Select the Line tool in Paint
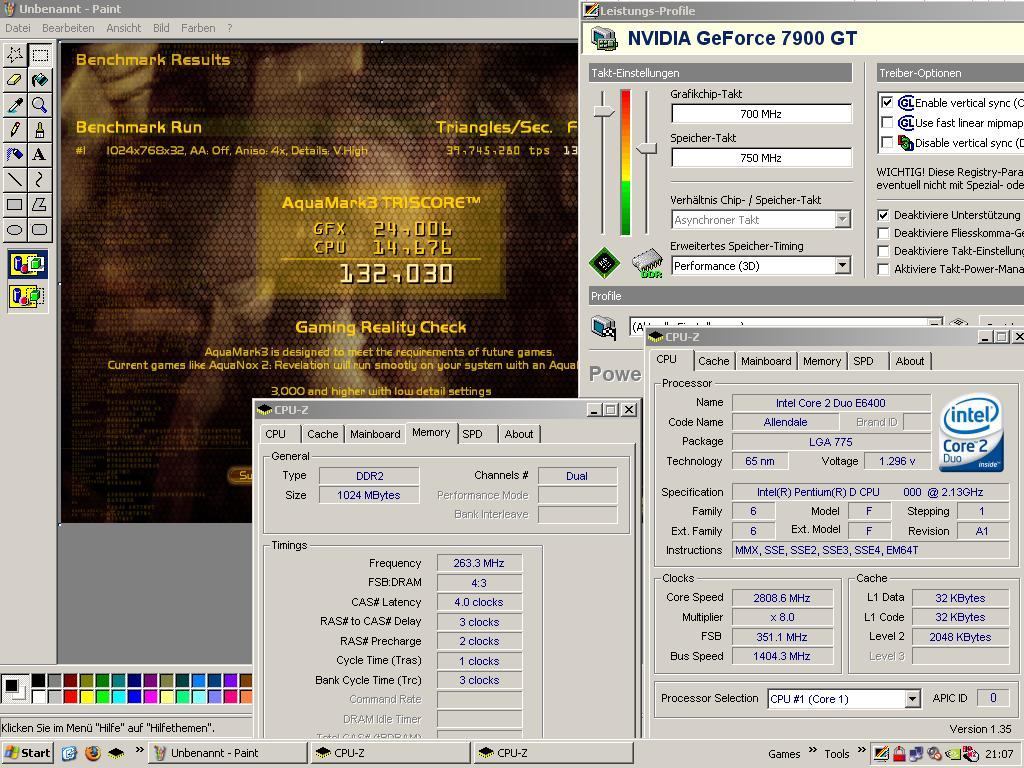1024x768 pixels. click(x=15, y=179)
